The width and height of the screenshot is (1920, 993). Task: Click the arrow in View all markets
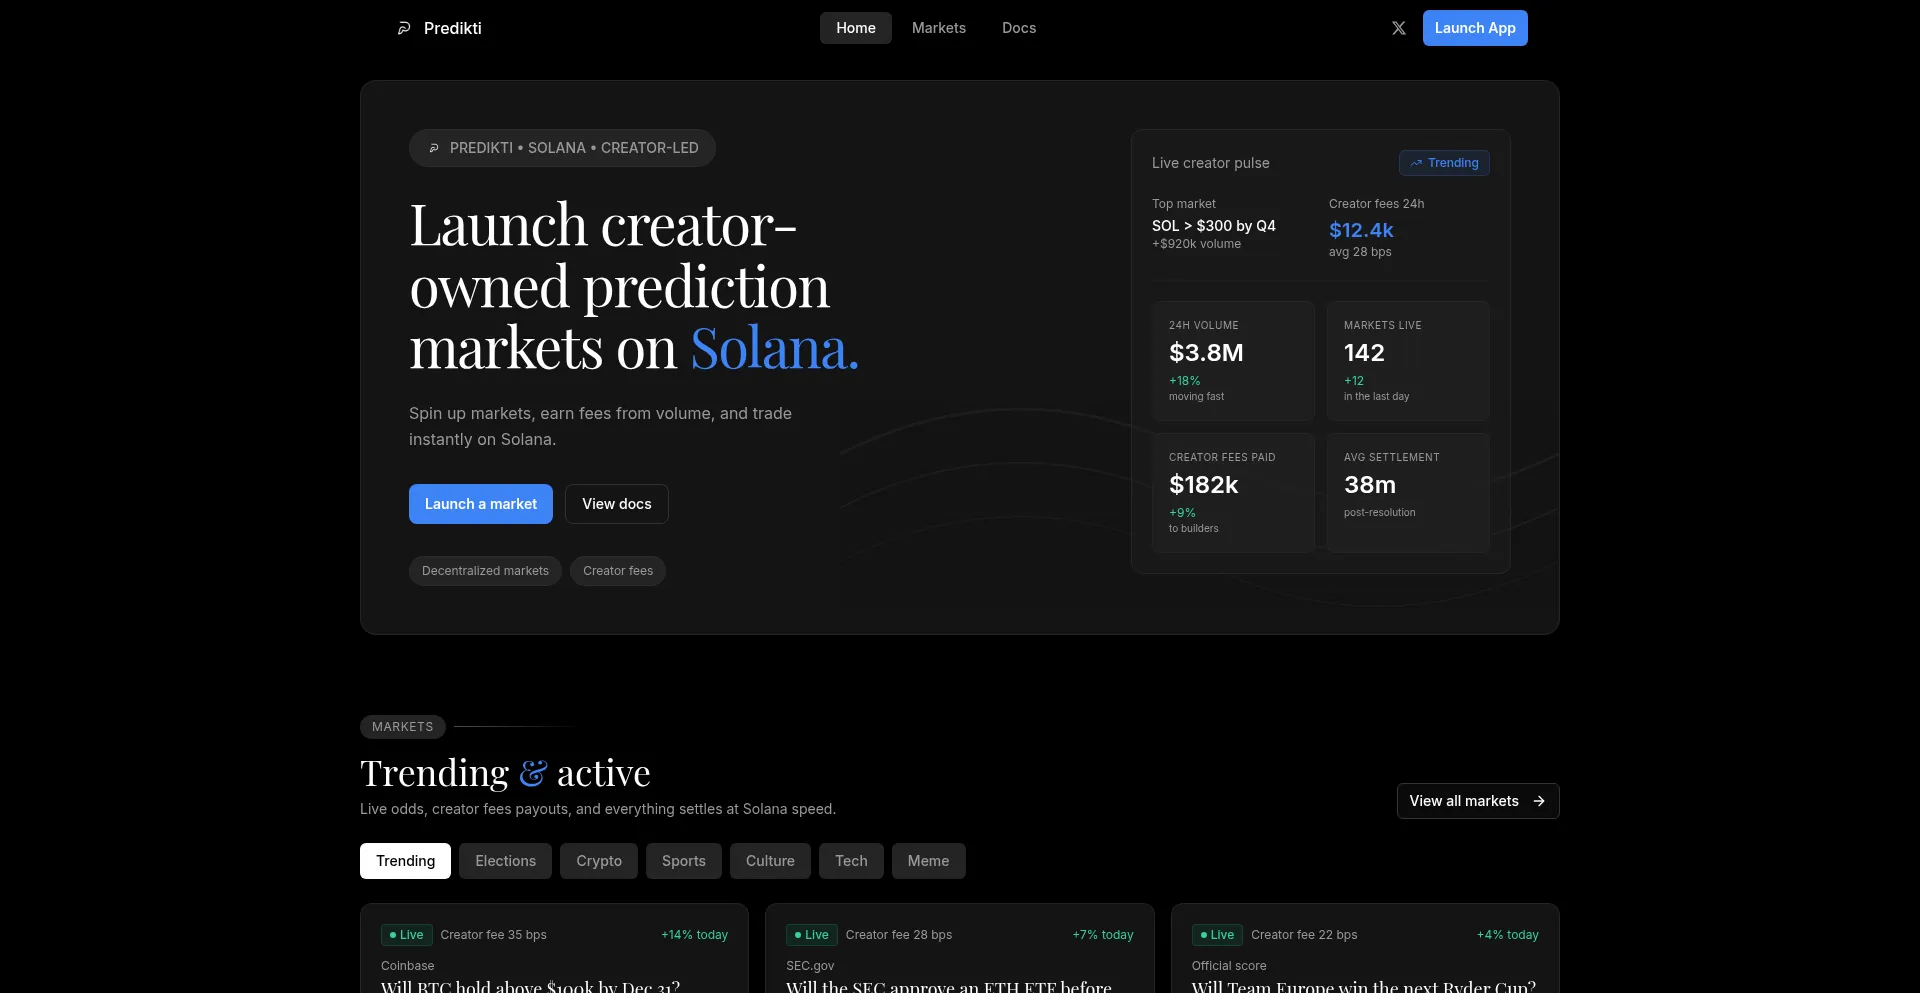coord(1539,801)
